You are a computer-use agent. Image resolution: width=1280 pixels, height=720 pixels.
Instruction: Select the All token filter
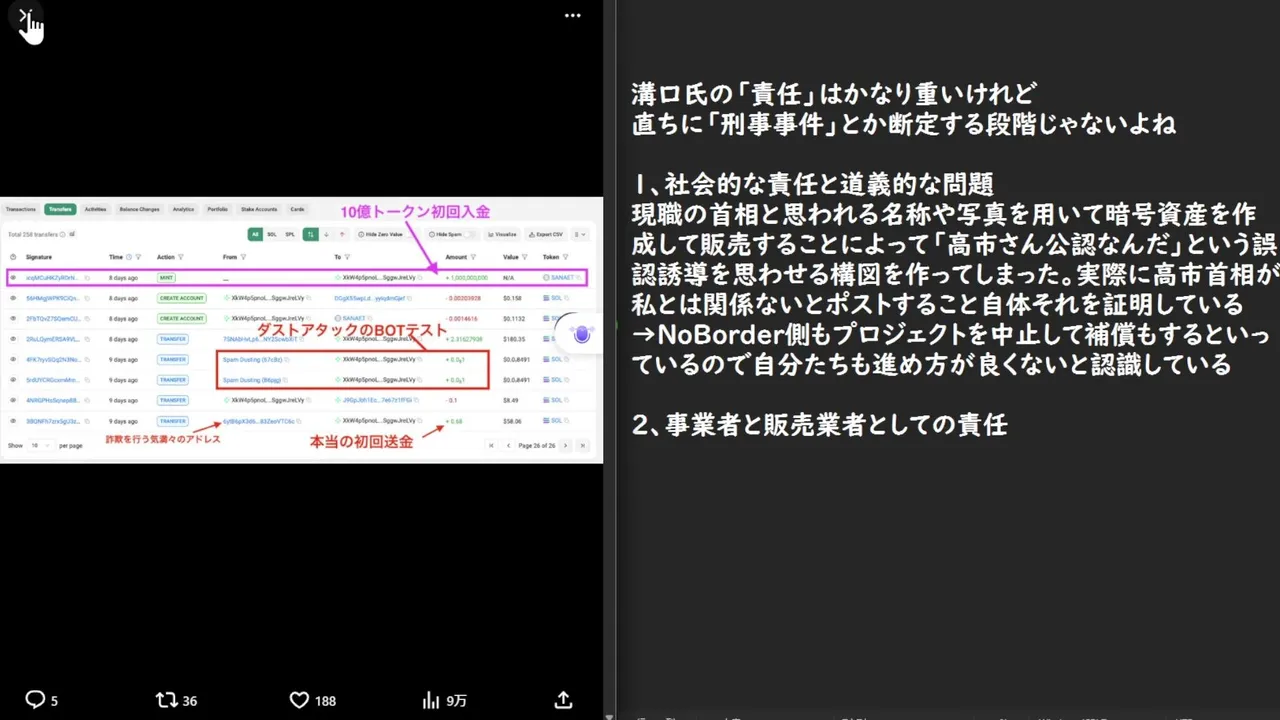[255, 234]
